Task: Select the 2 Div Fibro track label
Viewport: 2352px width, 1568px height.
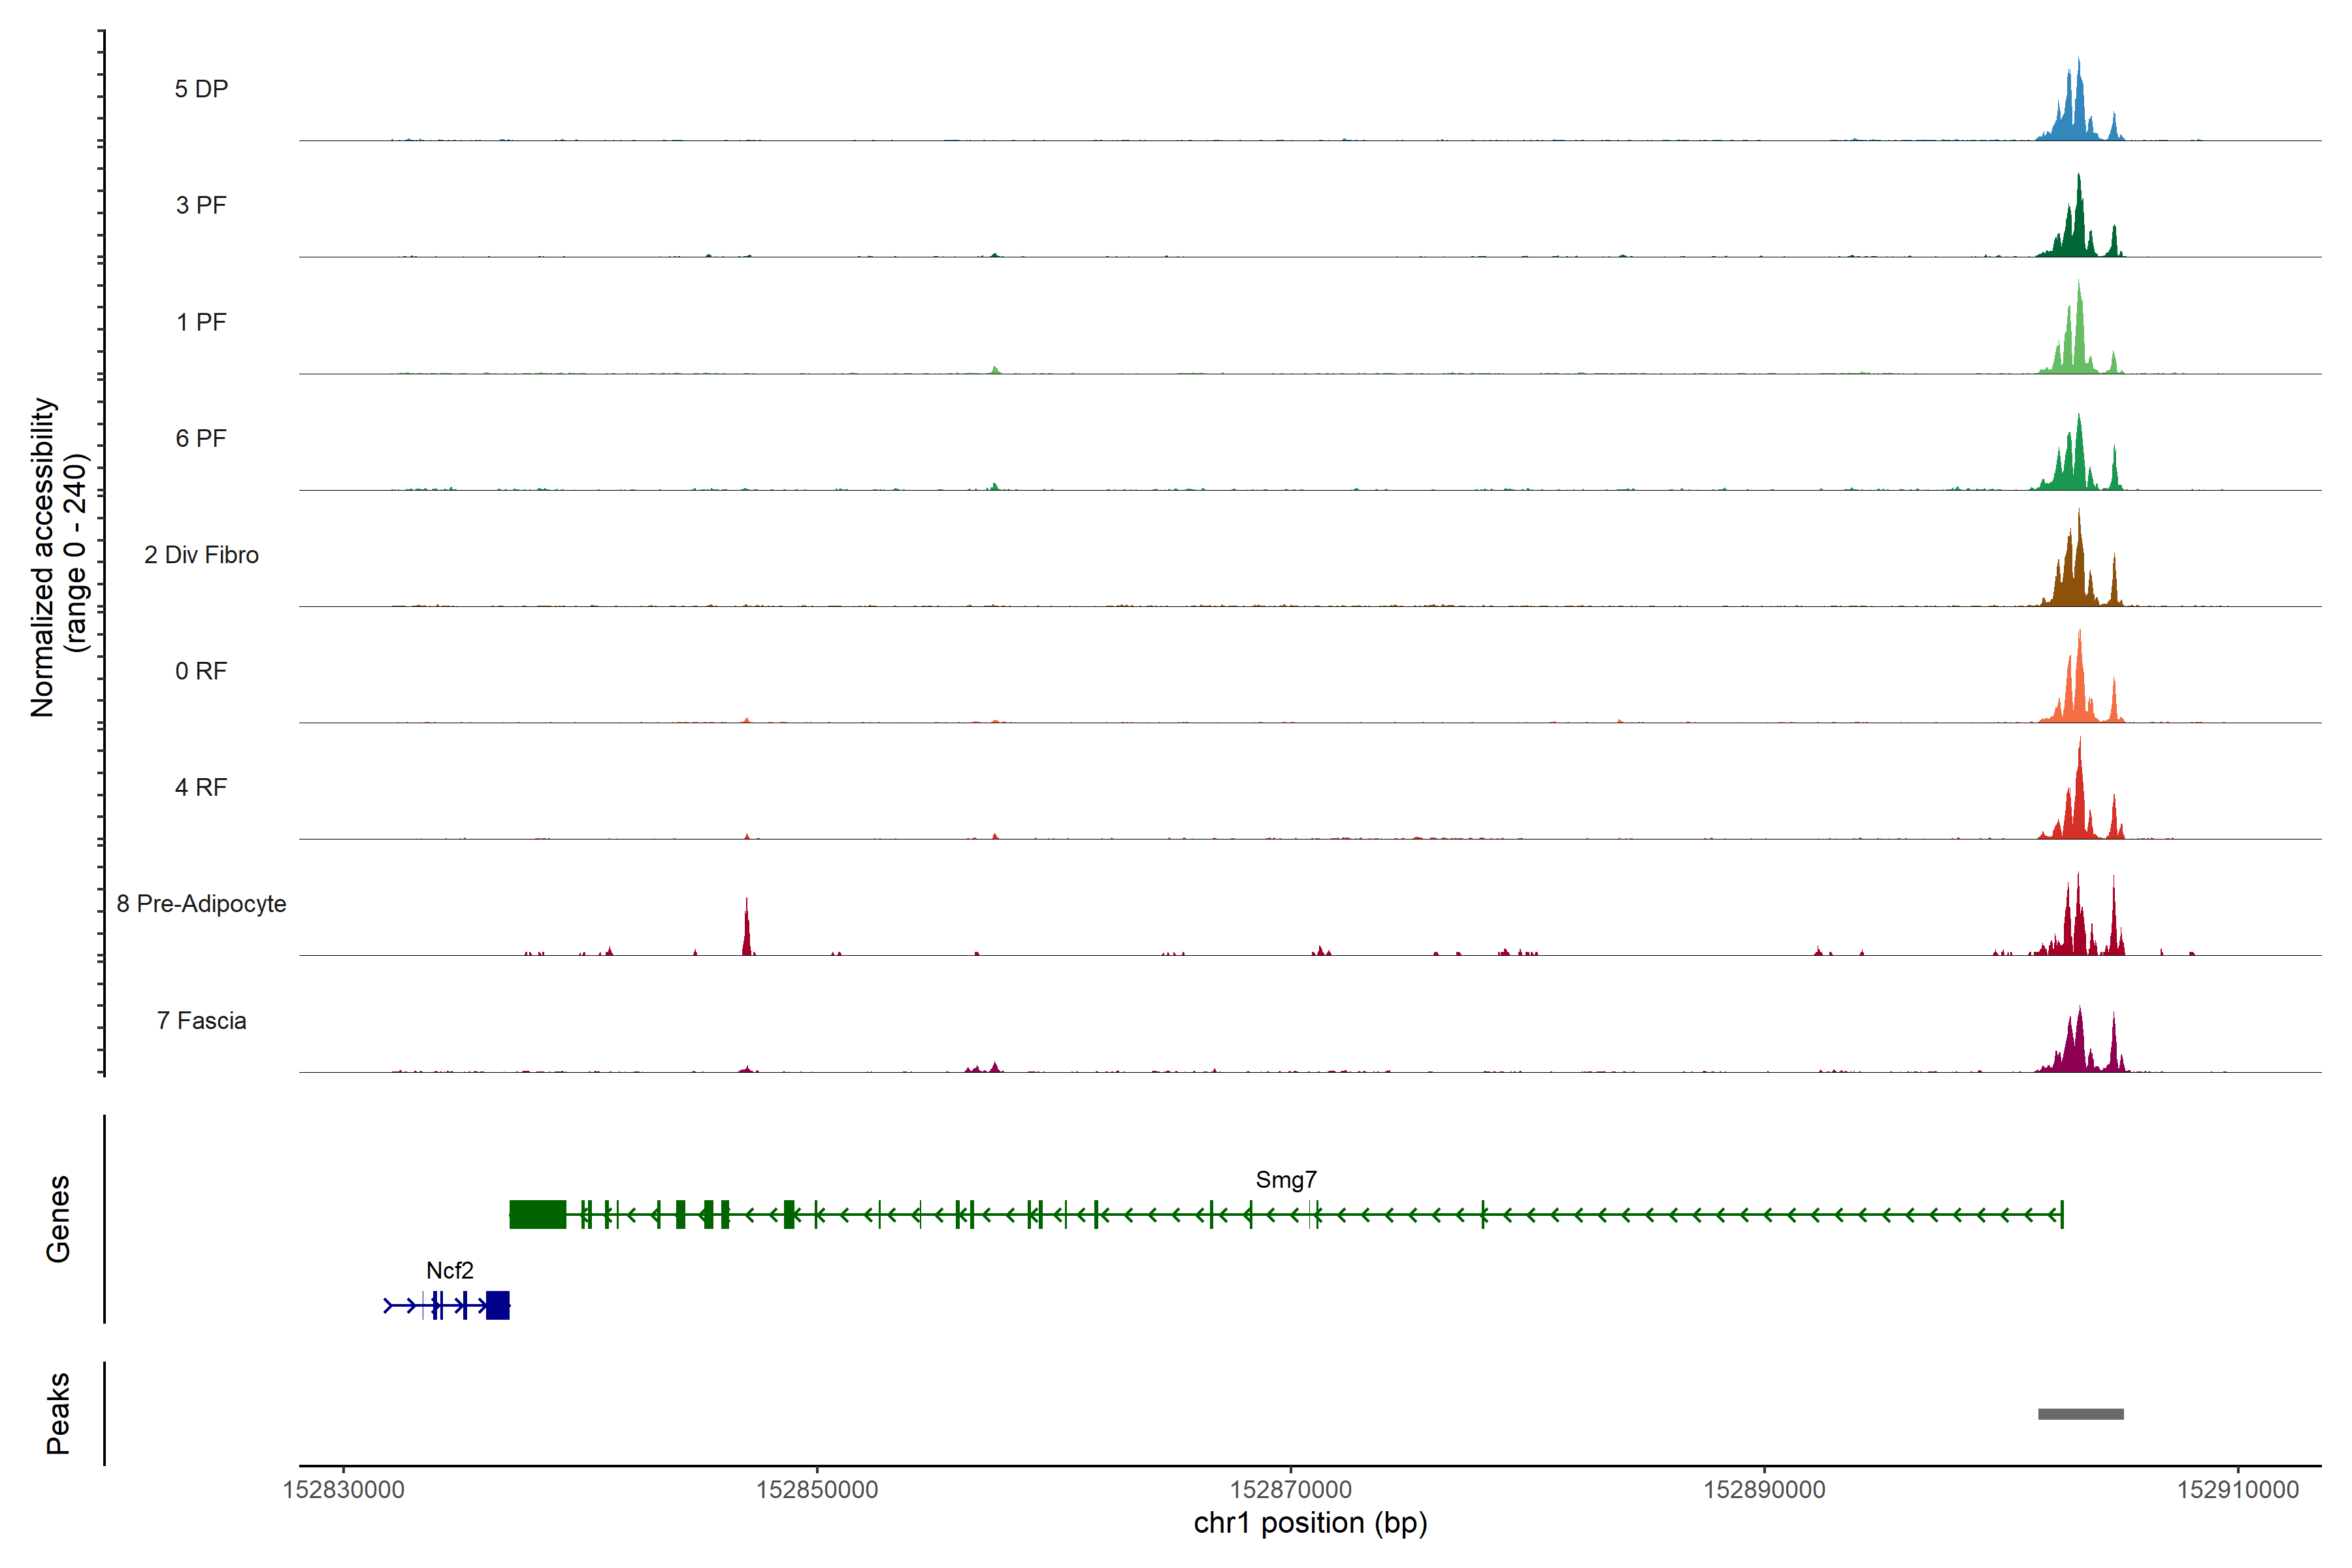Action: pyautogui.click(x=201, y=555)
